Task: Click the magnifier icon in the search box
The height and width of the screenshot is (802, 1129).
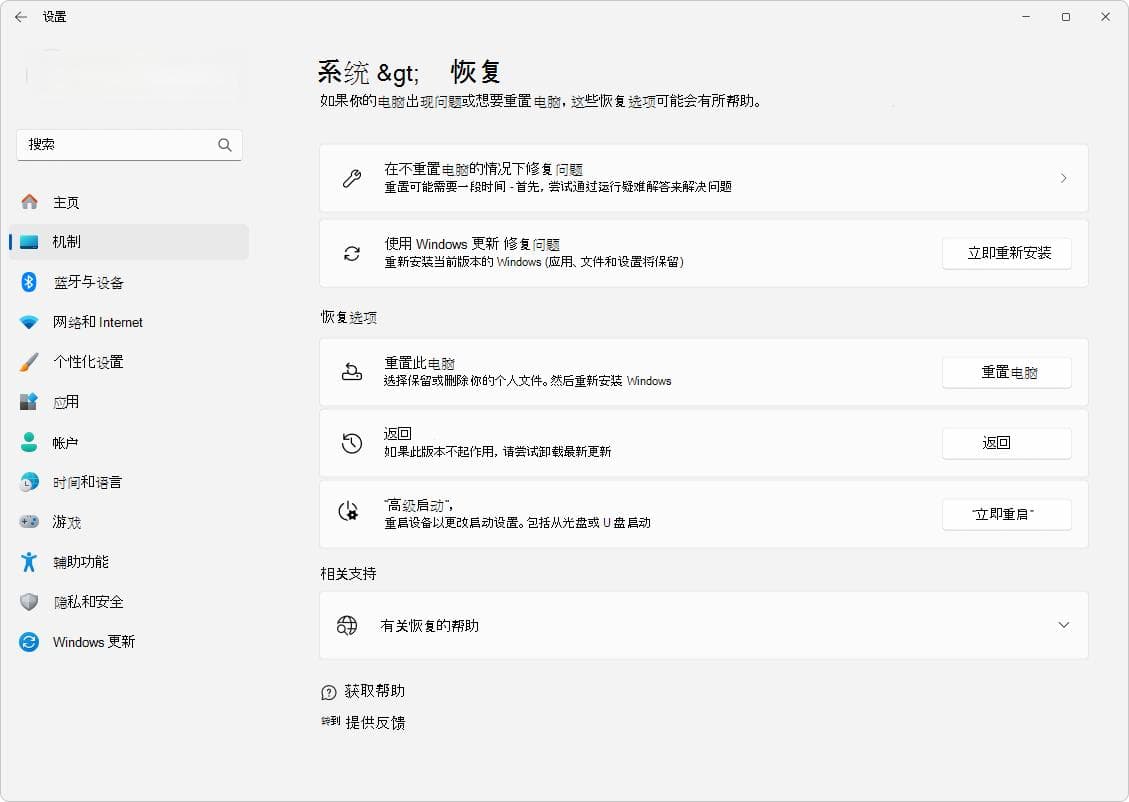Action: (x=225, y=145)
